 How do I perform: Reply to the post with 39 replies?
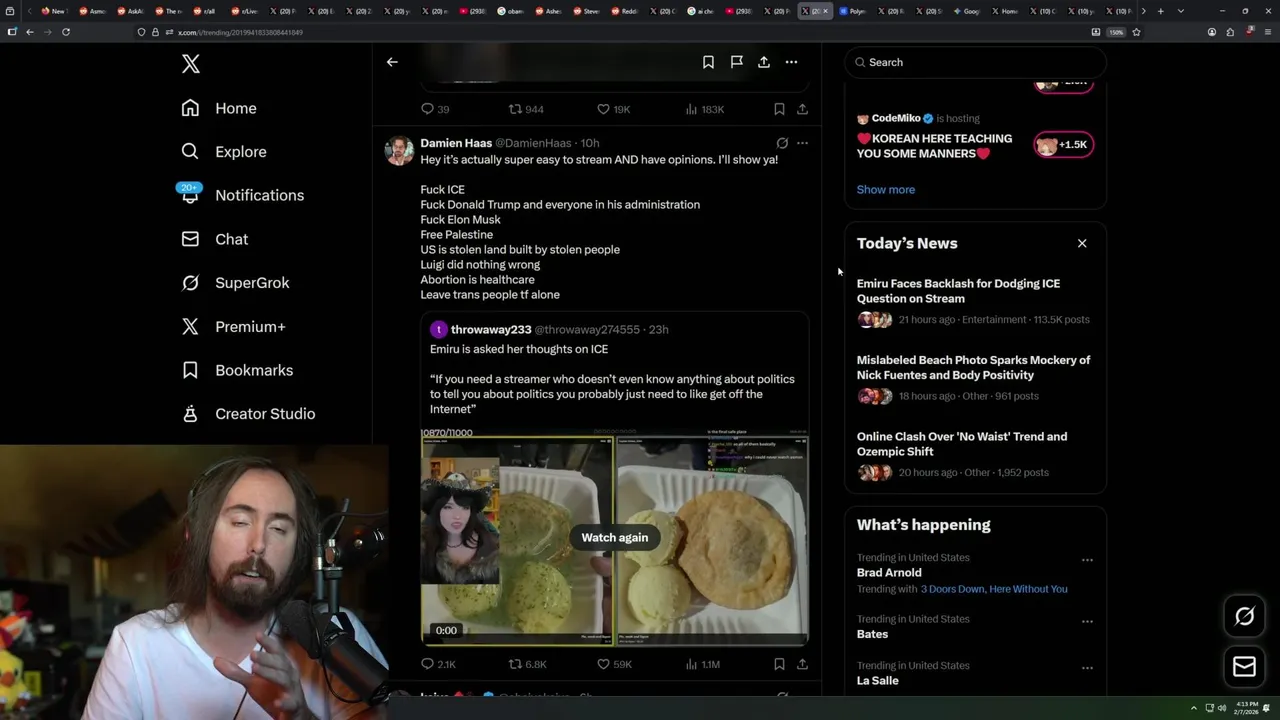pos(435,109)
